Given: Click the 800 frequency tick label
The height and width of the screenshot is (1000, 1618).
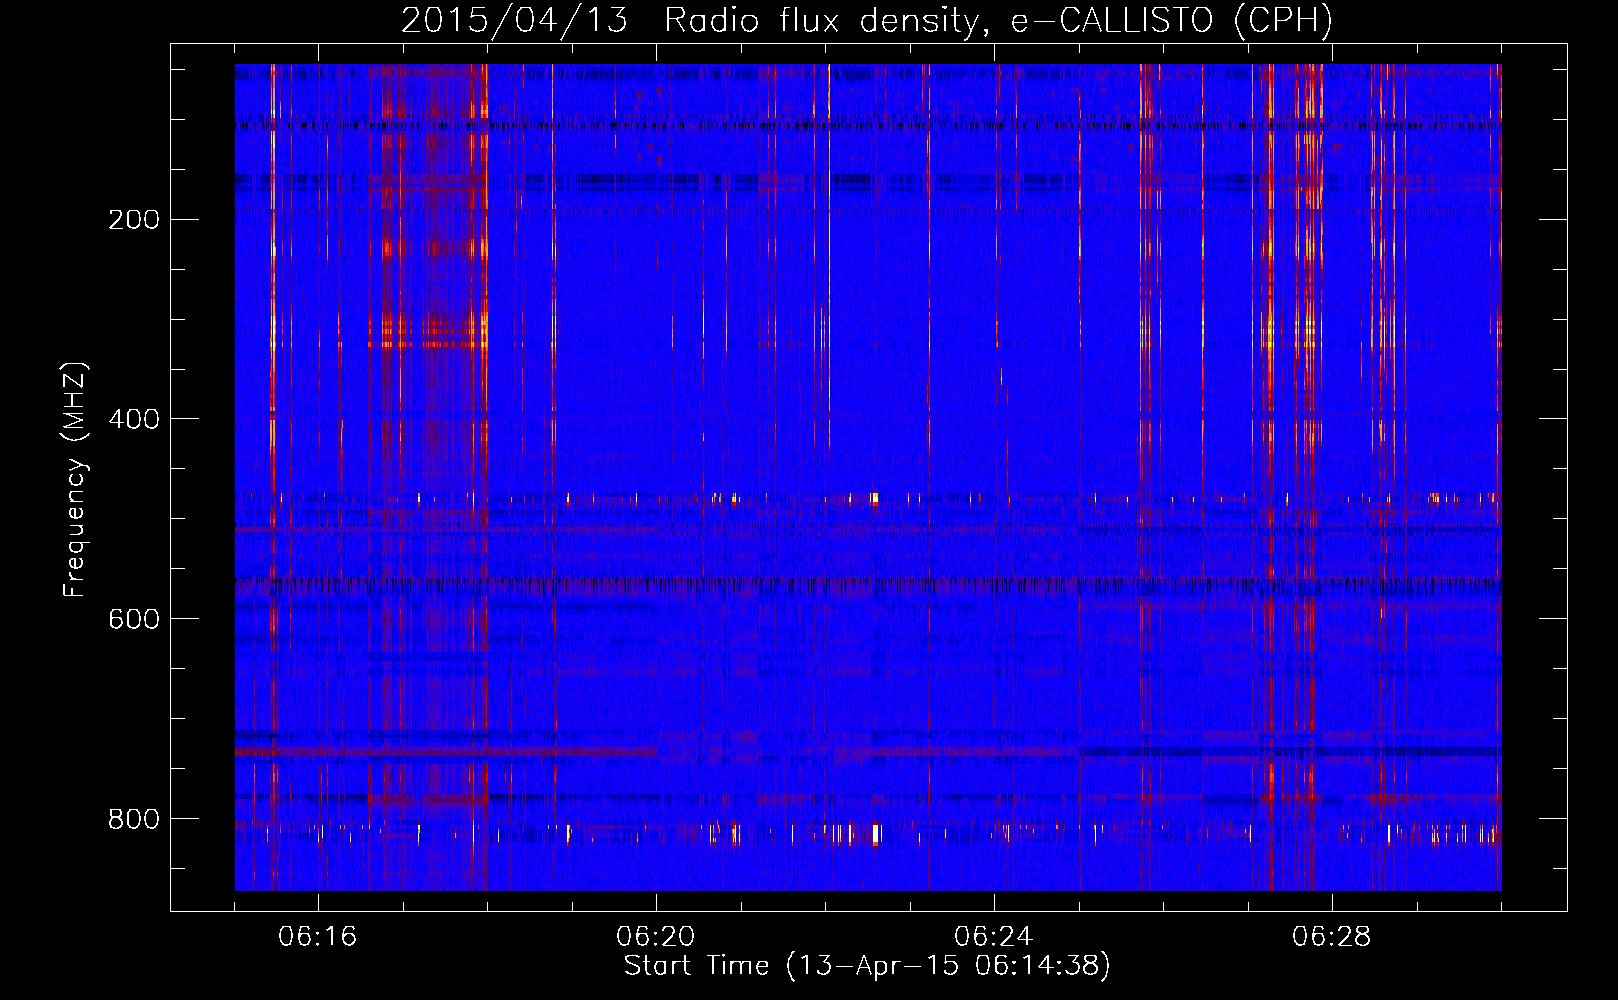Looking at the screenshot, I should (134, 819).
